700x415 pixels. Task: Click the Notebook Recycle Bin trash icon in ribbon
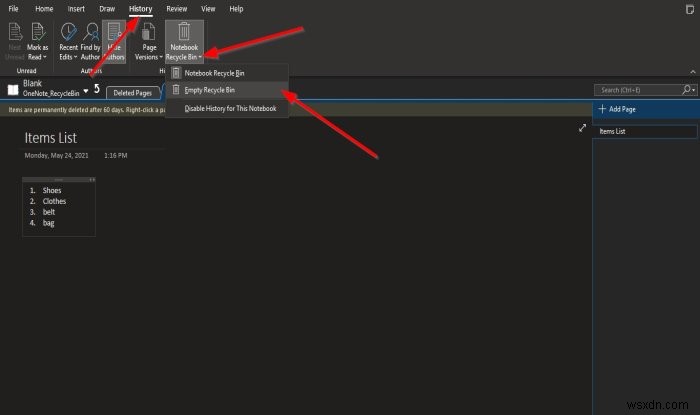(184, 32)
